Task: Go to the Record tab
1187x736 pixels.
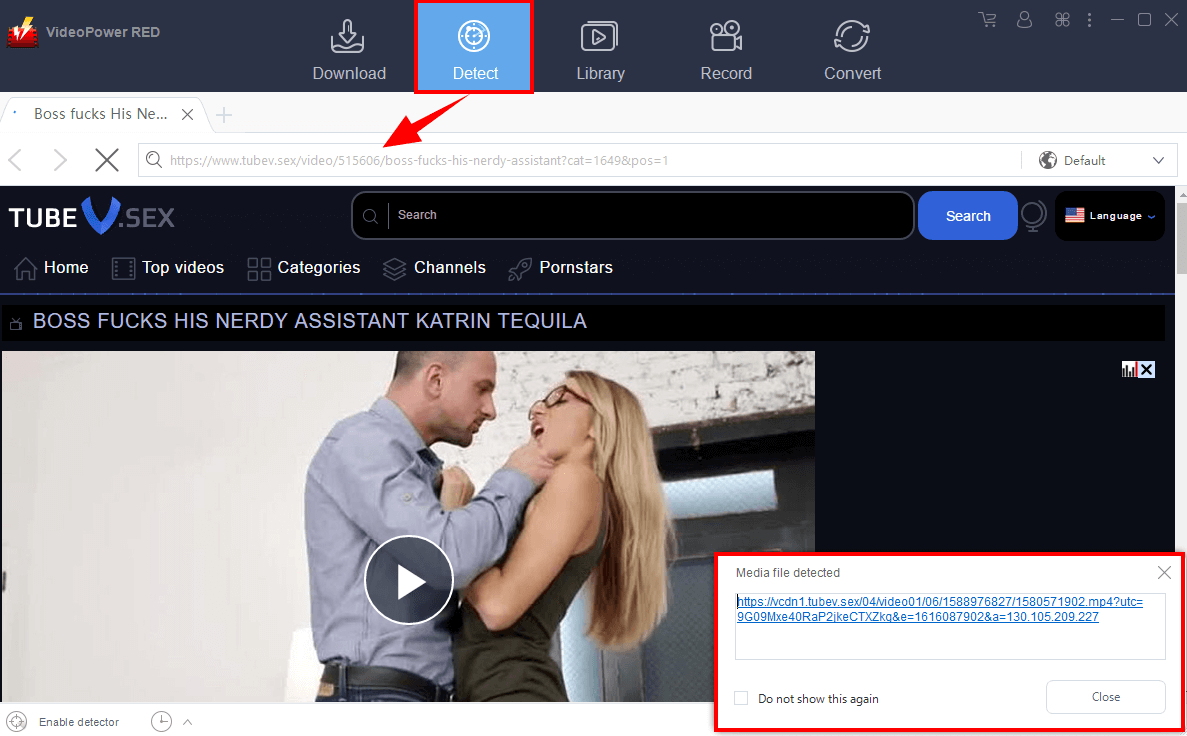Action: pyautogui.click(x=726, y=50)
